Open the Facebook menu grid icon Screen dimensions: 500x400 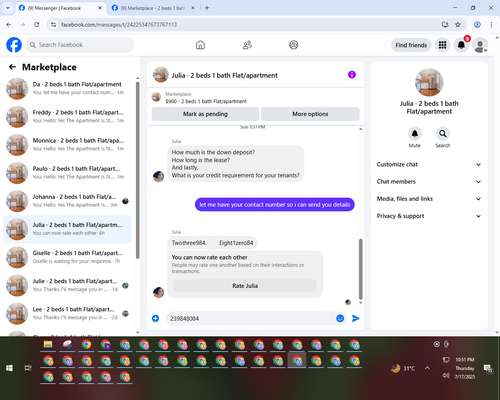(442, 45)
